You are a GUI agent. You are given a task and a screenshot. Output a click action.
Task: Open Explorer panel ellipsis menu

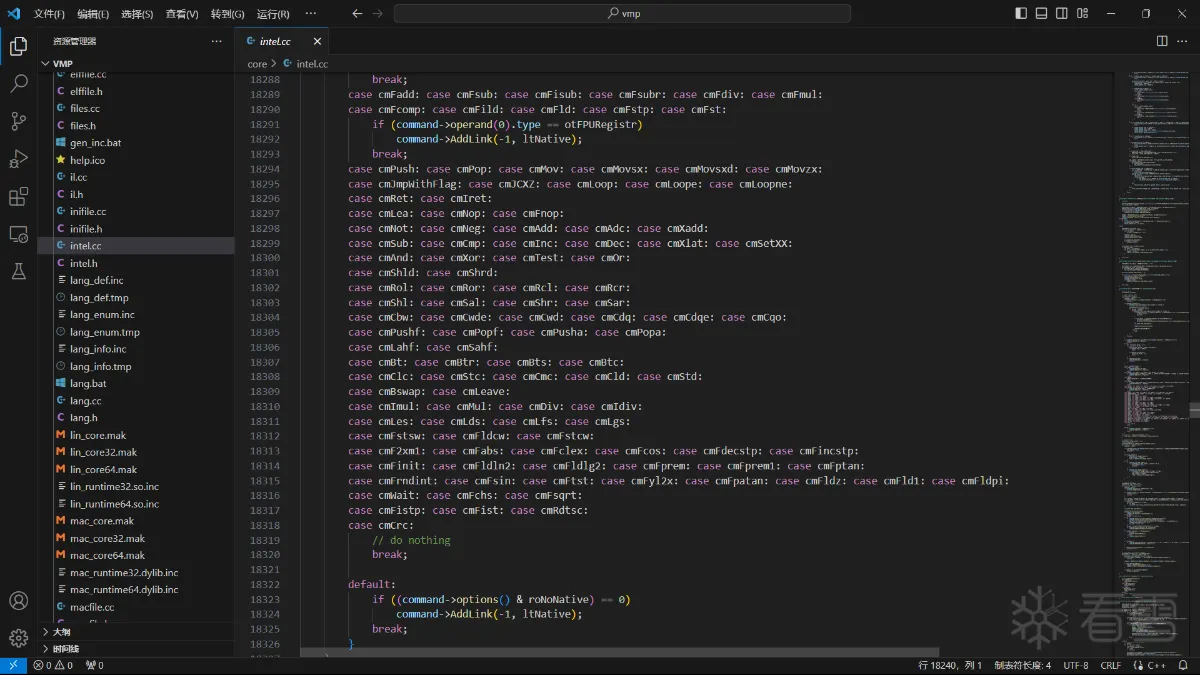pyautogui.click(x=216, y=41)
